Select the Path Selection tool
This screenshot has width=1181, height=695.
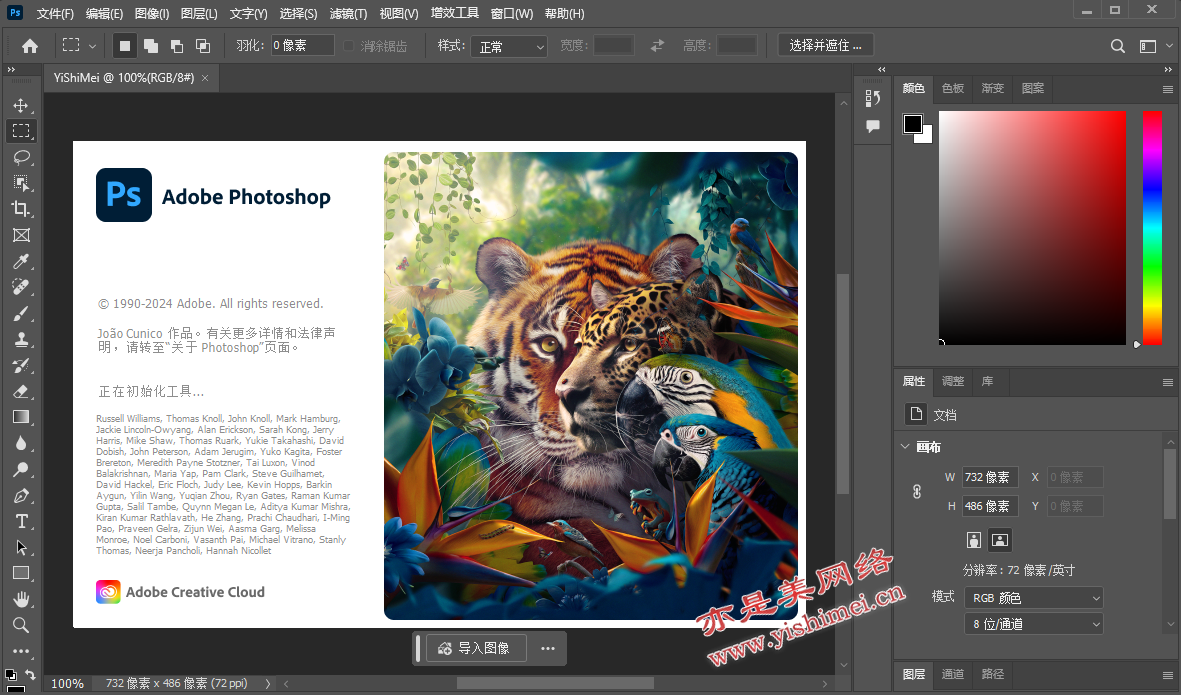click(21, 547)
